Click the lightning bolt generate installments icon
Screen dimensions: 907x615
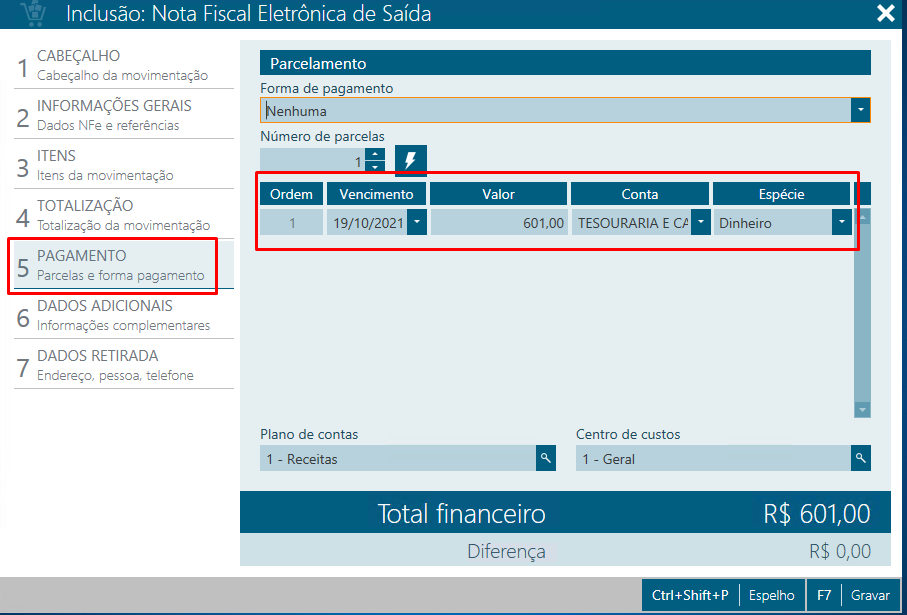tap(411, 160)
